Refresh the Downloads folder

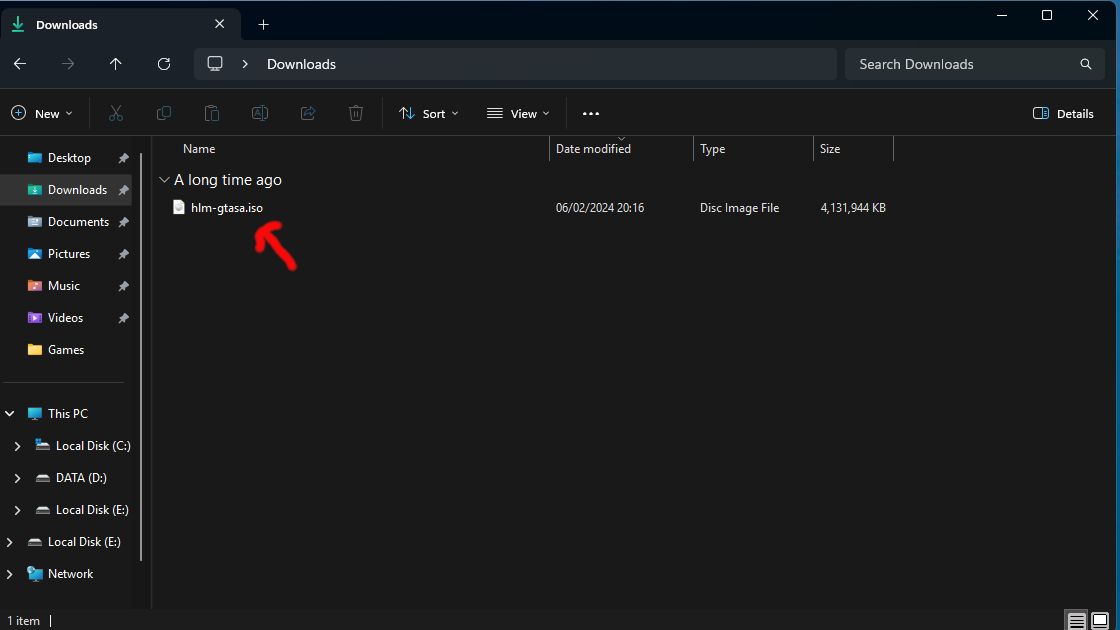(x=164, y=64)
